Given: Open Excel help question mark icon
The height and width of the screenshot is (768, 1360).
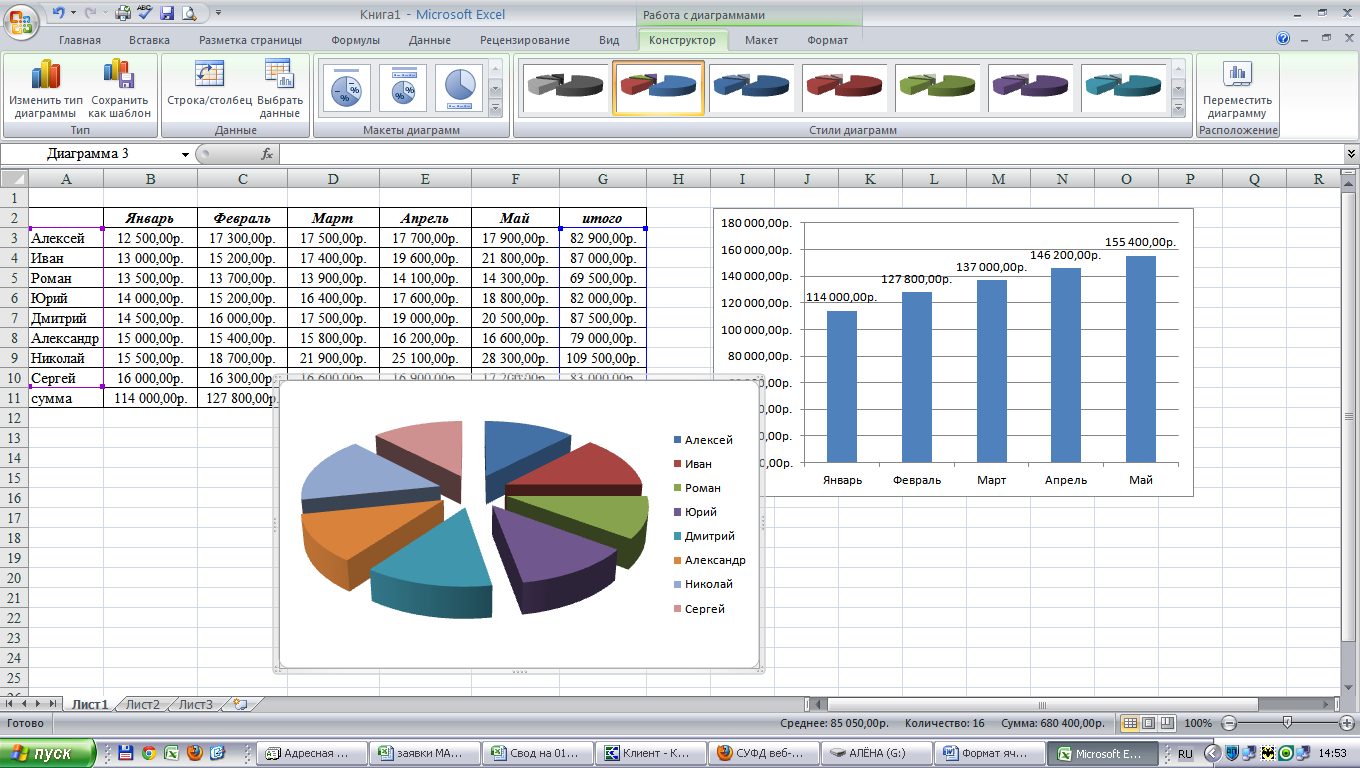Looking at the screenshot, I should (x=1283, y=39).
